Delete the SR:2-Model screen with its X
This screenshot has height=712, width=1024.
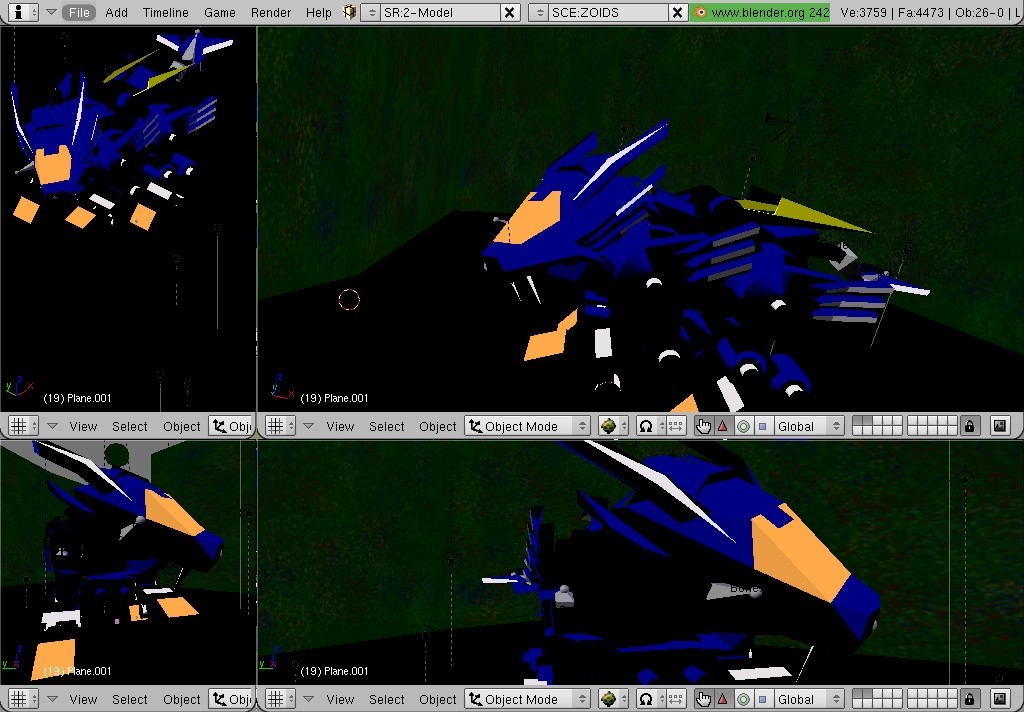pyautogui.click(x=510, y=12)
